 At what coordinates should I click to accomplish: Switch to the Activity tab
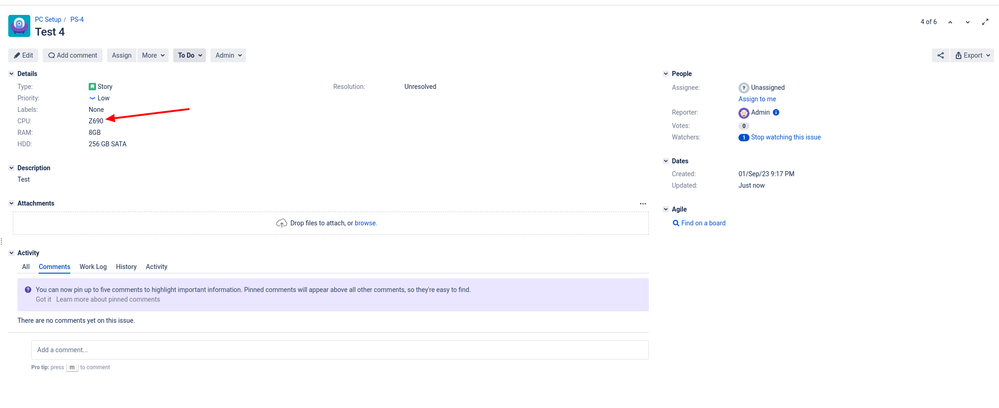pyautogui.click(x=157, y=266)
